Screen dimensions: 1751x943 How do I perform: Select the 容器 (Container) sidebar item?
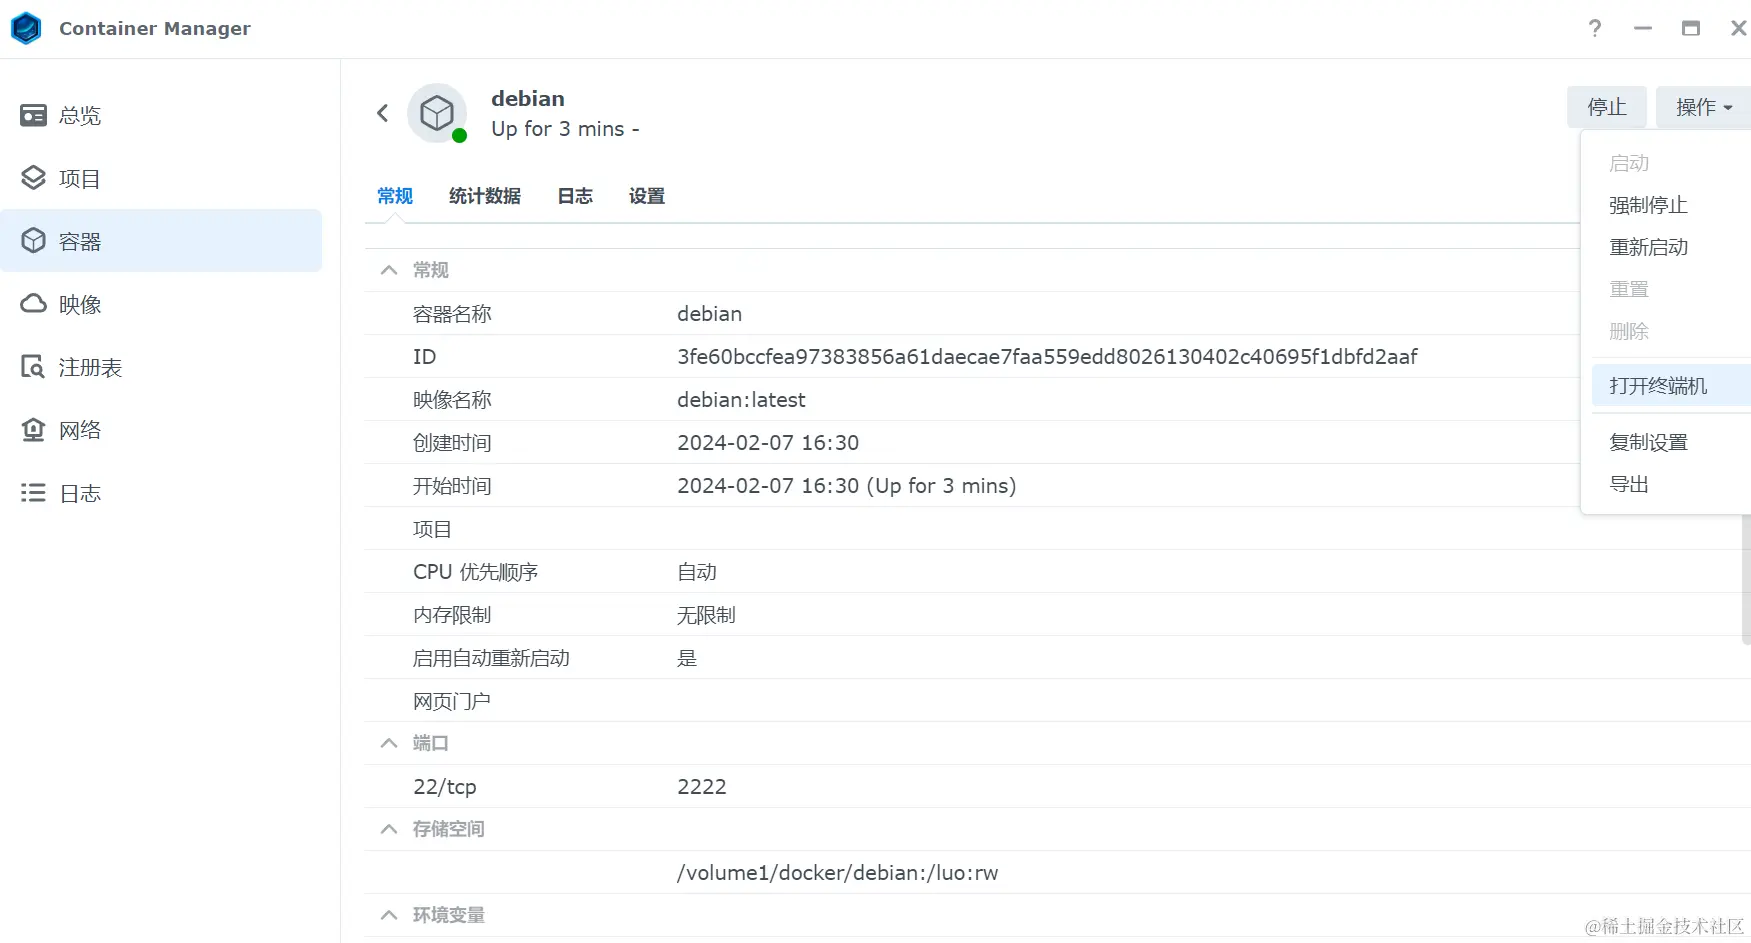pos(78,240)
